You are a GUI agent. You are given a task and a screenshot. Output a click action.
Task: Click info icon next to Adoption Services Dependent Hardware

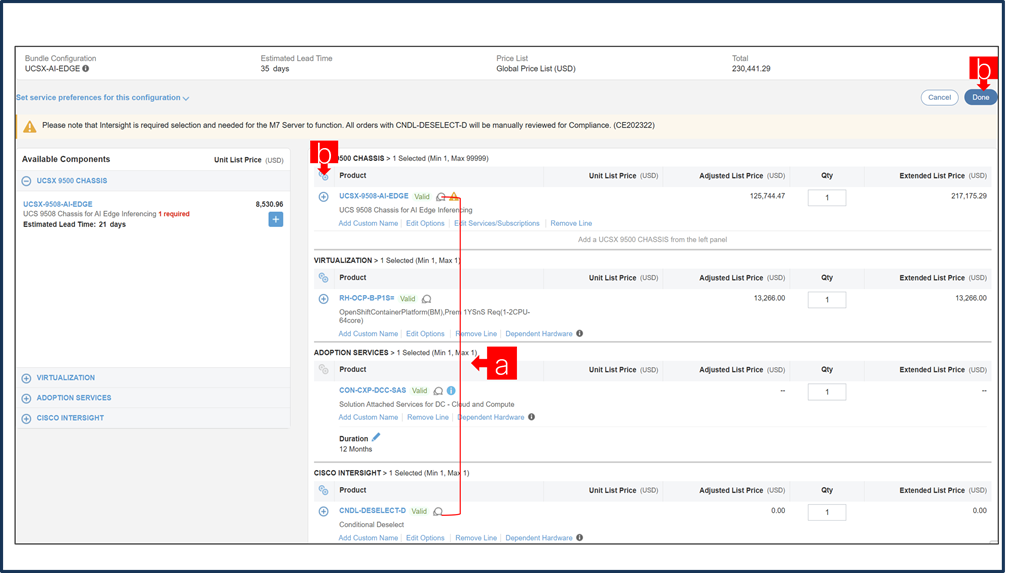click(532, 417)
